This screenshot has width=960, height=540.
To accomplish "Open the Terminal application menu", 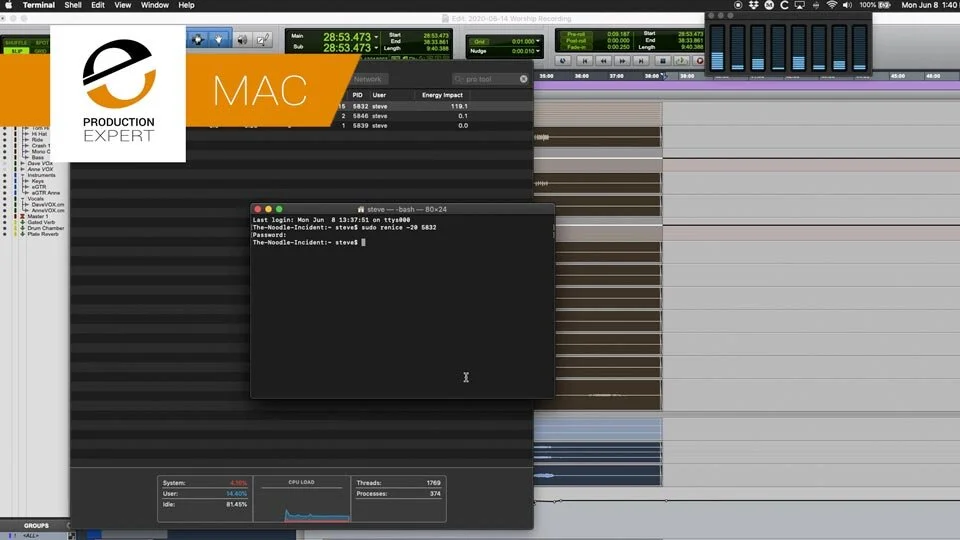I will pos(39,5).
